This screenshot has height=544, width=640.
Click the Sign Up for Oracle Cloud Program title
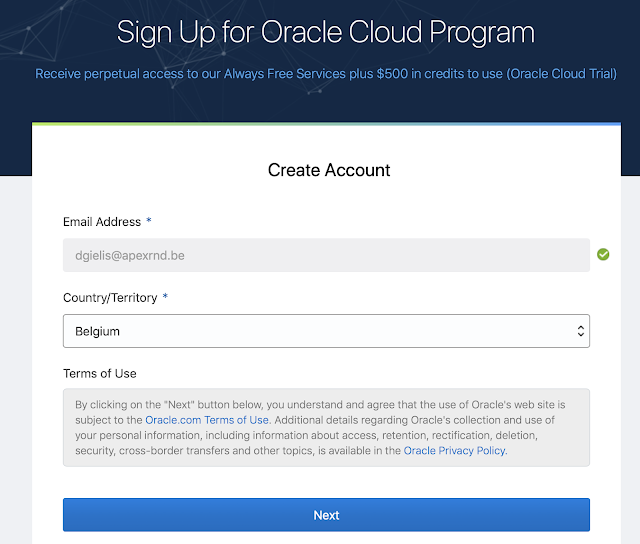325,32
